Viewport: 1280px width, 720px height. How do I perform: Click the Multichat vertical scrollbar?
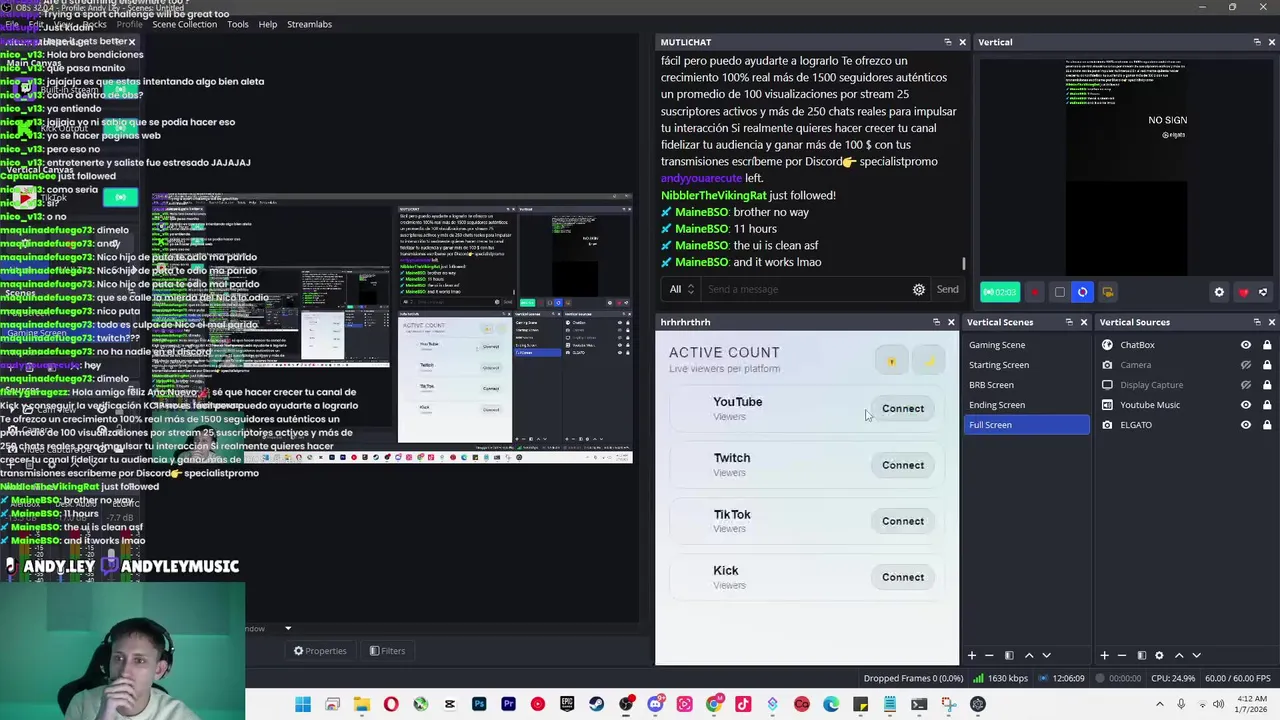click(x=964, y=264)
